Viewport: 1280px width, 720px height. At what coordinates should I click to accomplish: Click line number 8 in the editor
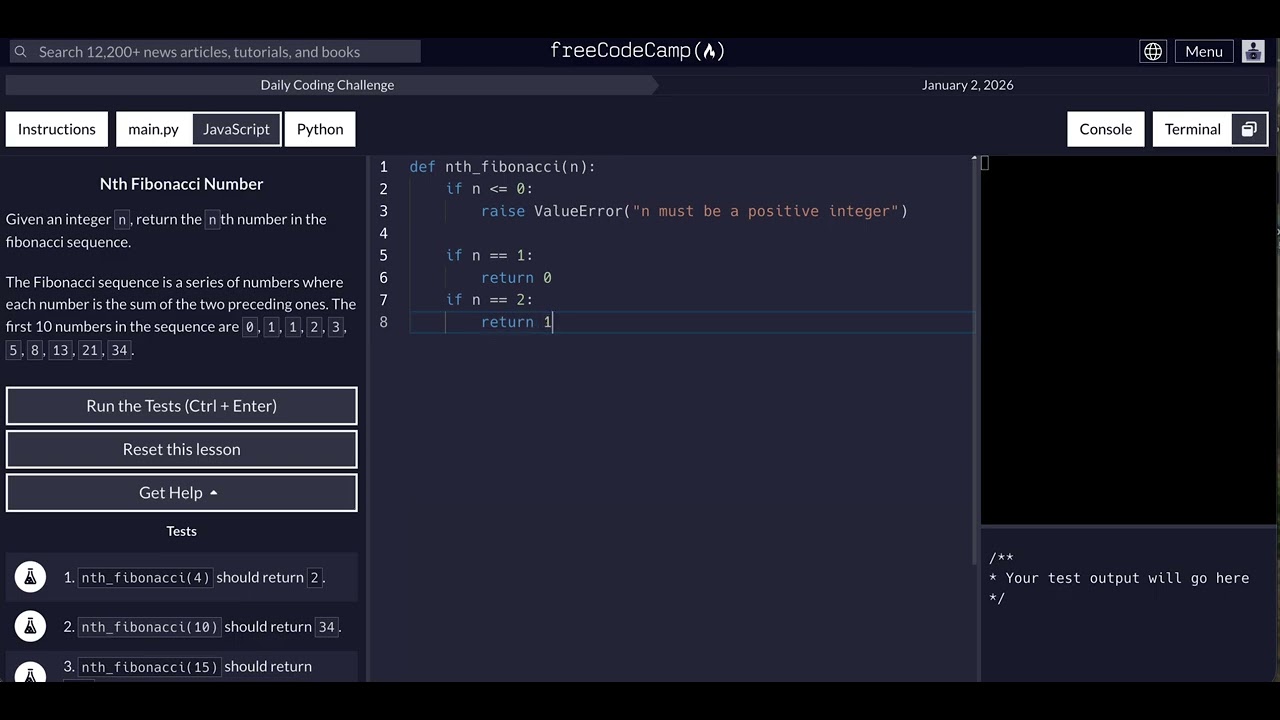(x=383, y=322)
